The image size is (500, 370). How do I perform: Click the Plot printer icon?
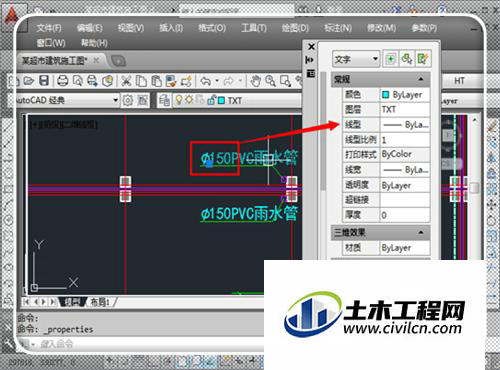point(63,81)
